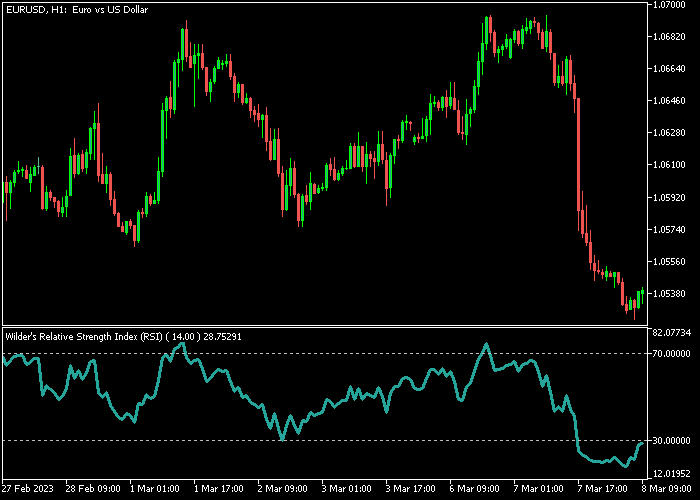Click the 8 Mar 09:00 time label
Screen dimensions: 700x500
click(x=667, y=488)
